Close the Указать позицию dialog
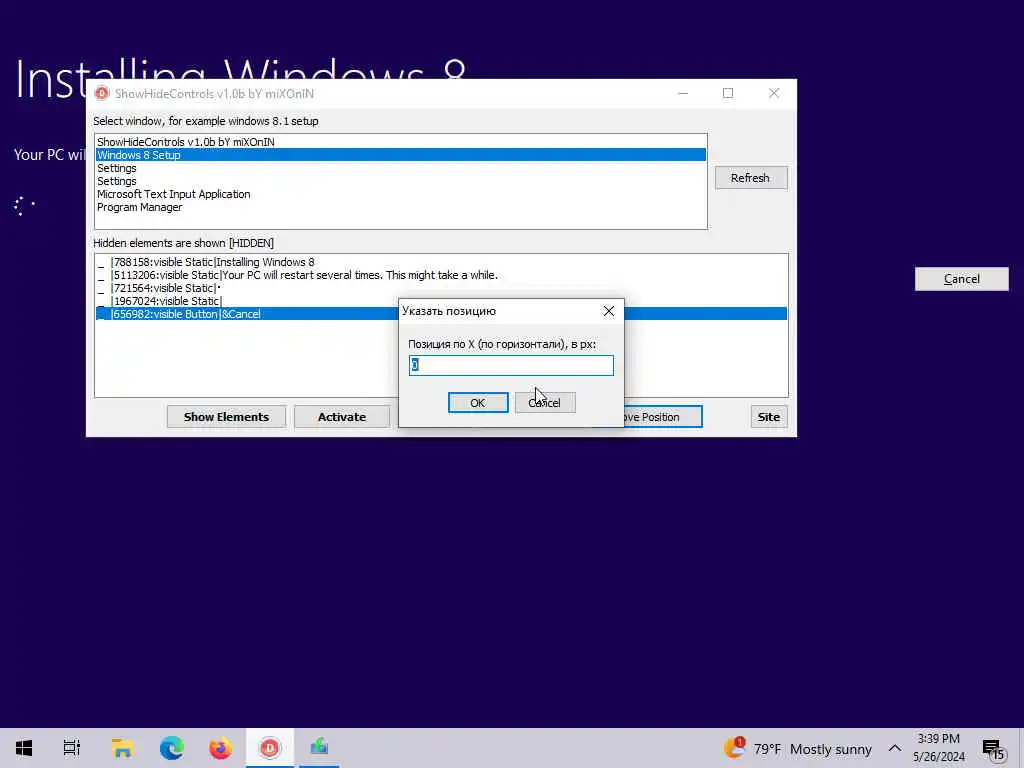The width and height of the screenshot is (1024, 768). coord(609,312)
